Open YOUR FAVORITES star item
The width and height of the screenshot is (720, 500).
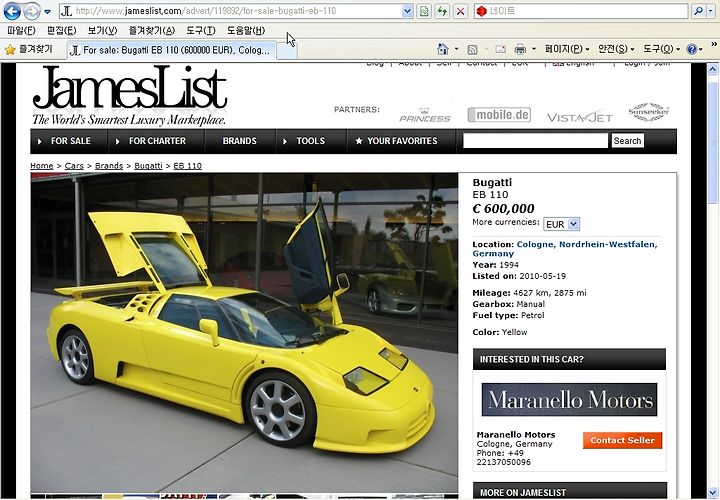[x=401, y=141]
